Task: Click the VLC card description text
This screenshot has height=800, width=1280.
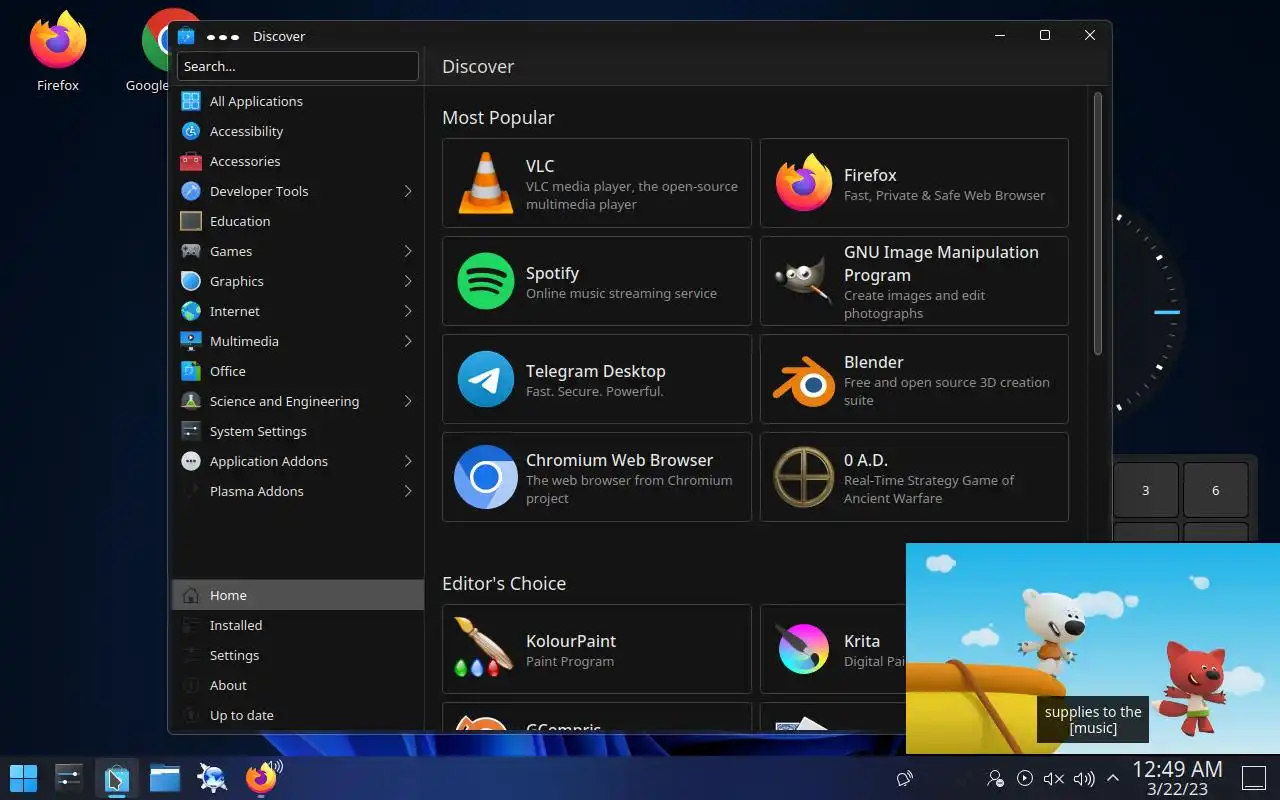Action: [631, 195]
